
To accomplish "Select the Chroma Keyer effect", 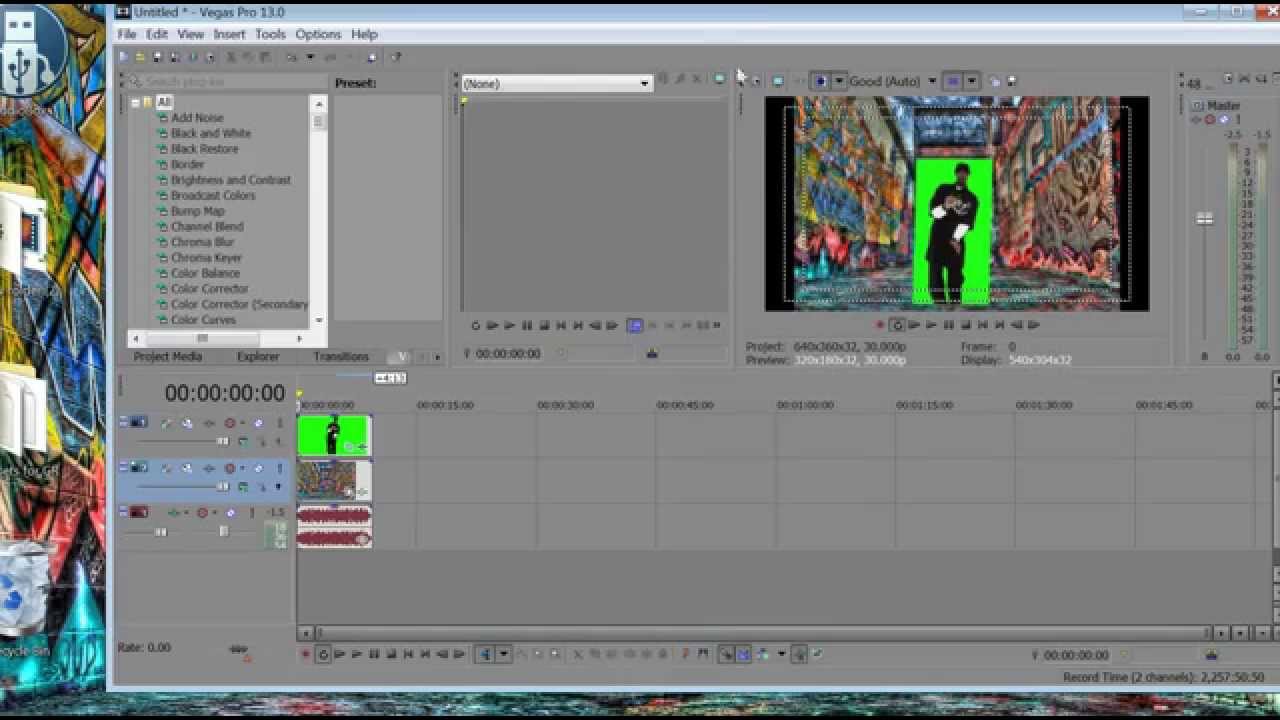I will point(206,257).
